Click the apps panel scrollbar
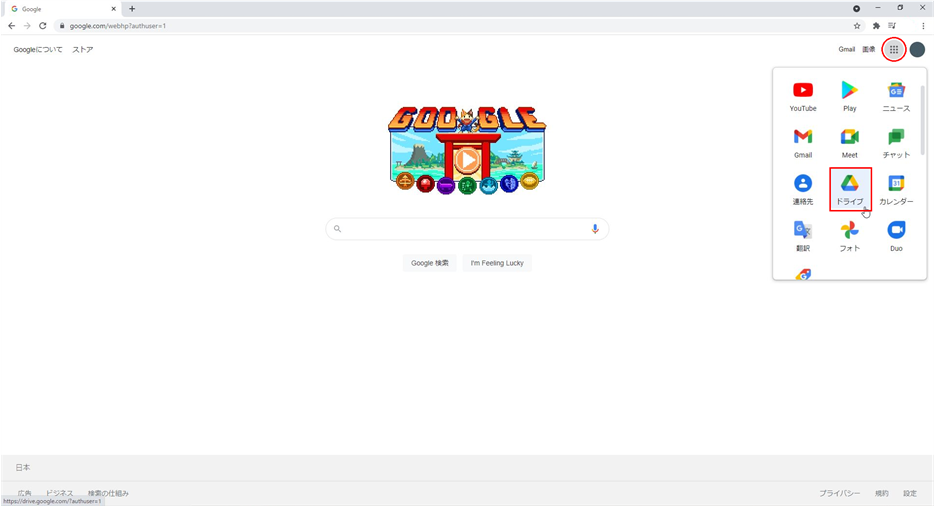This screenshot has height=506, width=935. (x=922, y=120)
